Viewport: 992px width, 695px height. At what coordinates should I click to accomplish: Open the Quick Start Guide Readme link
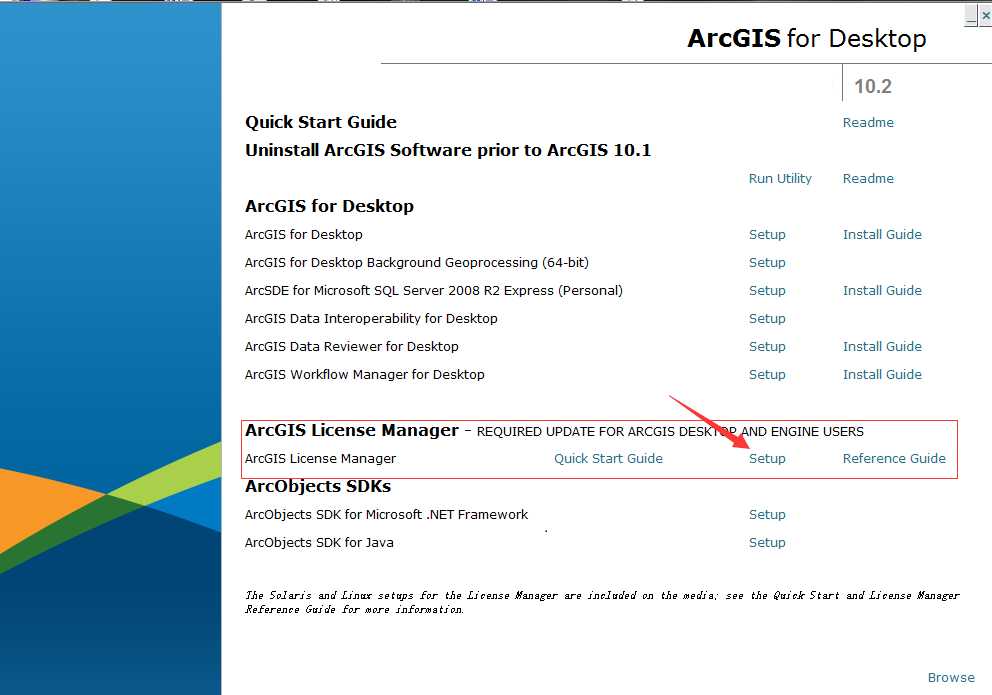tap(868, 123)
